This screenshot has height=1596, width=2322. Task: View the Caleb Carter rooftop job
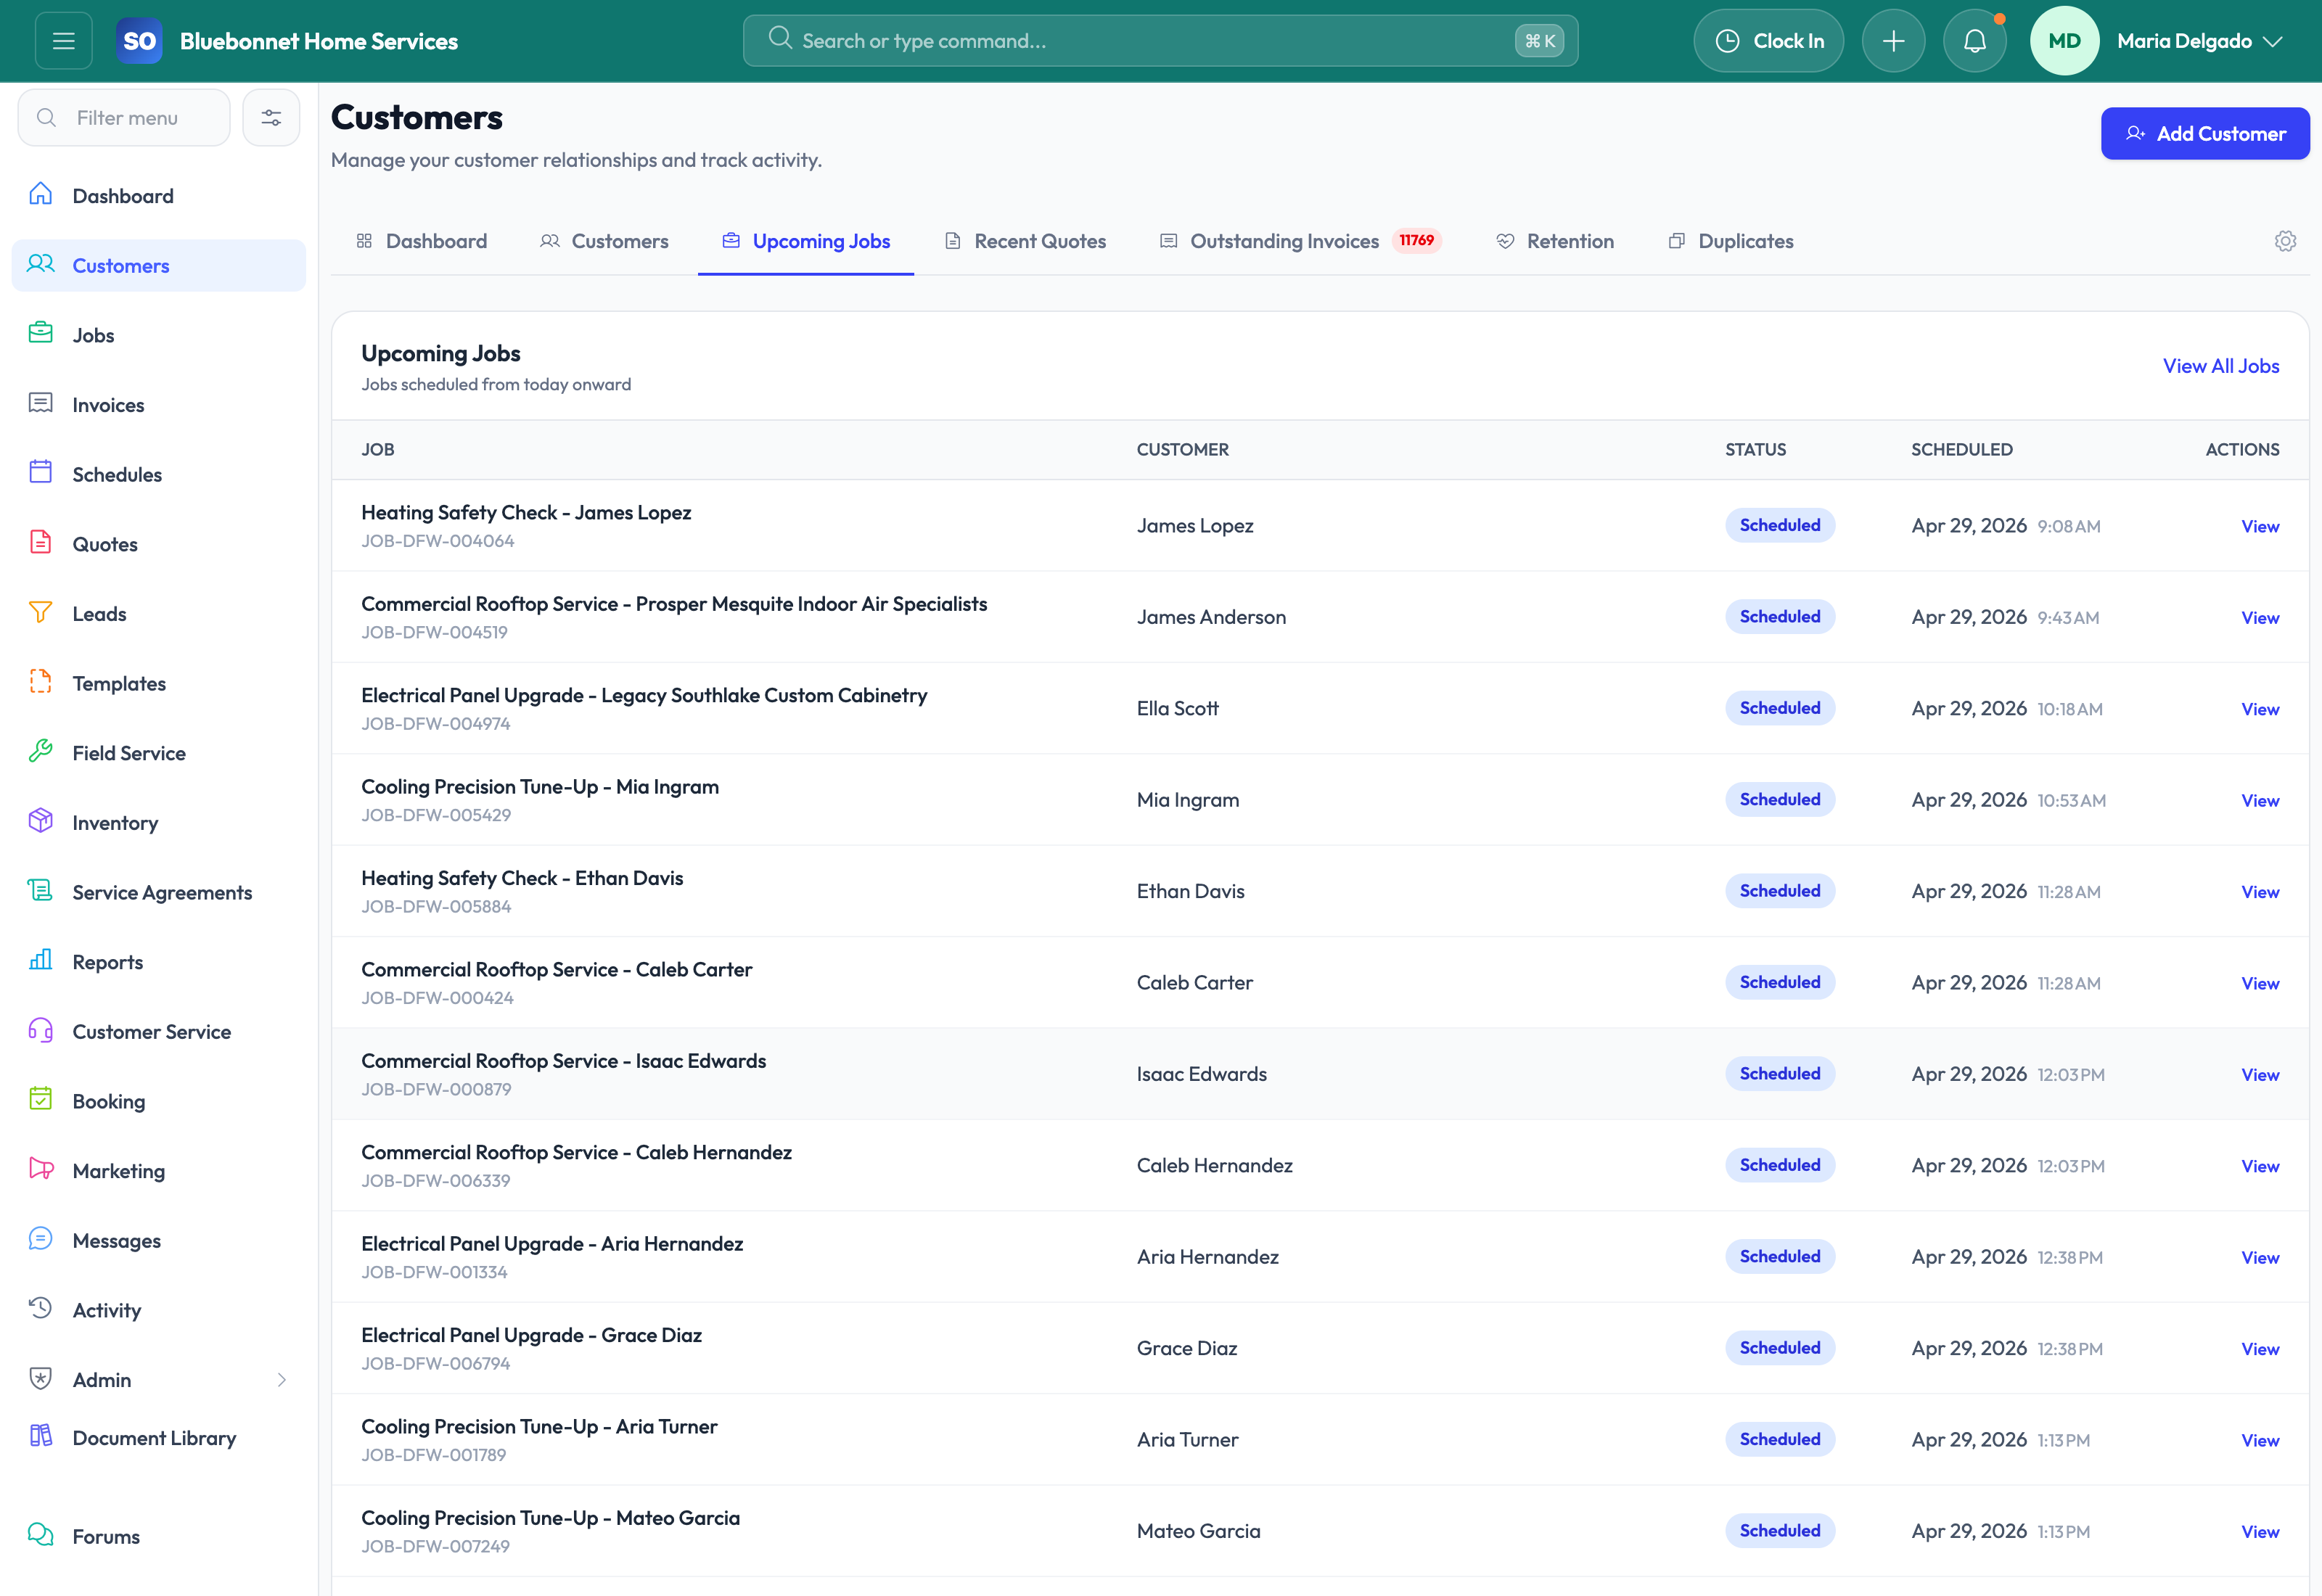tap(2260, 984)
